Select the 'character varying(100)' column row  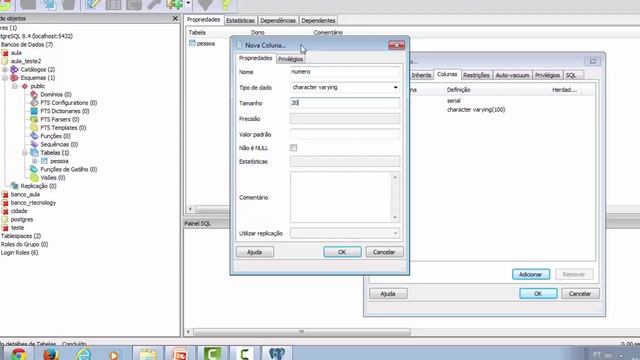[x=476, y=109]
